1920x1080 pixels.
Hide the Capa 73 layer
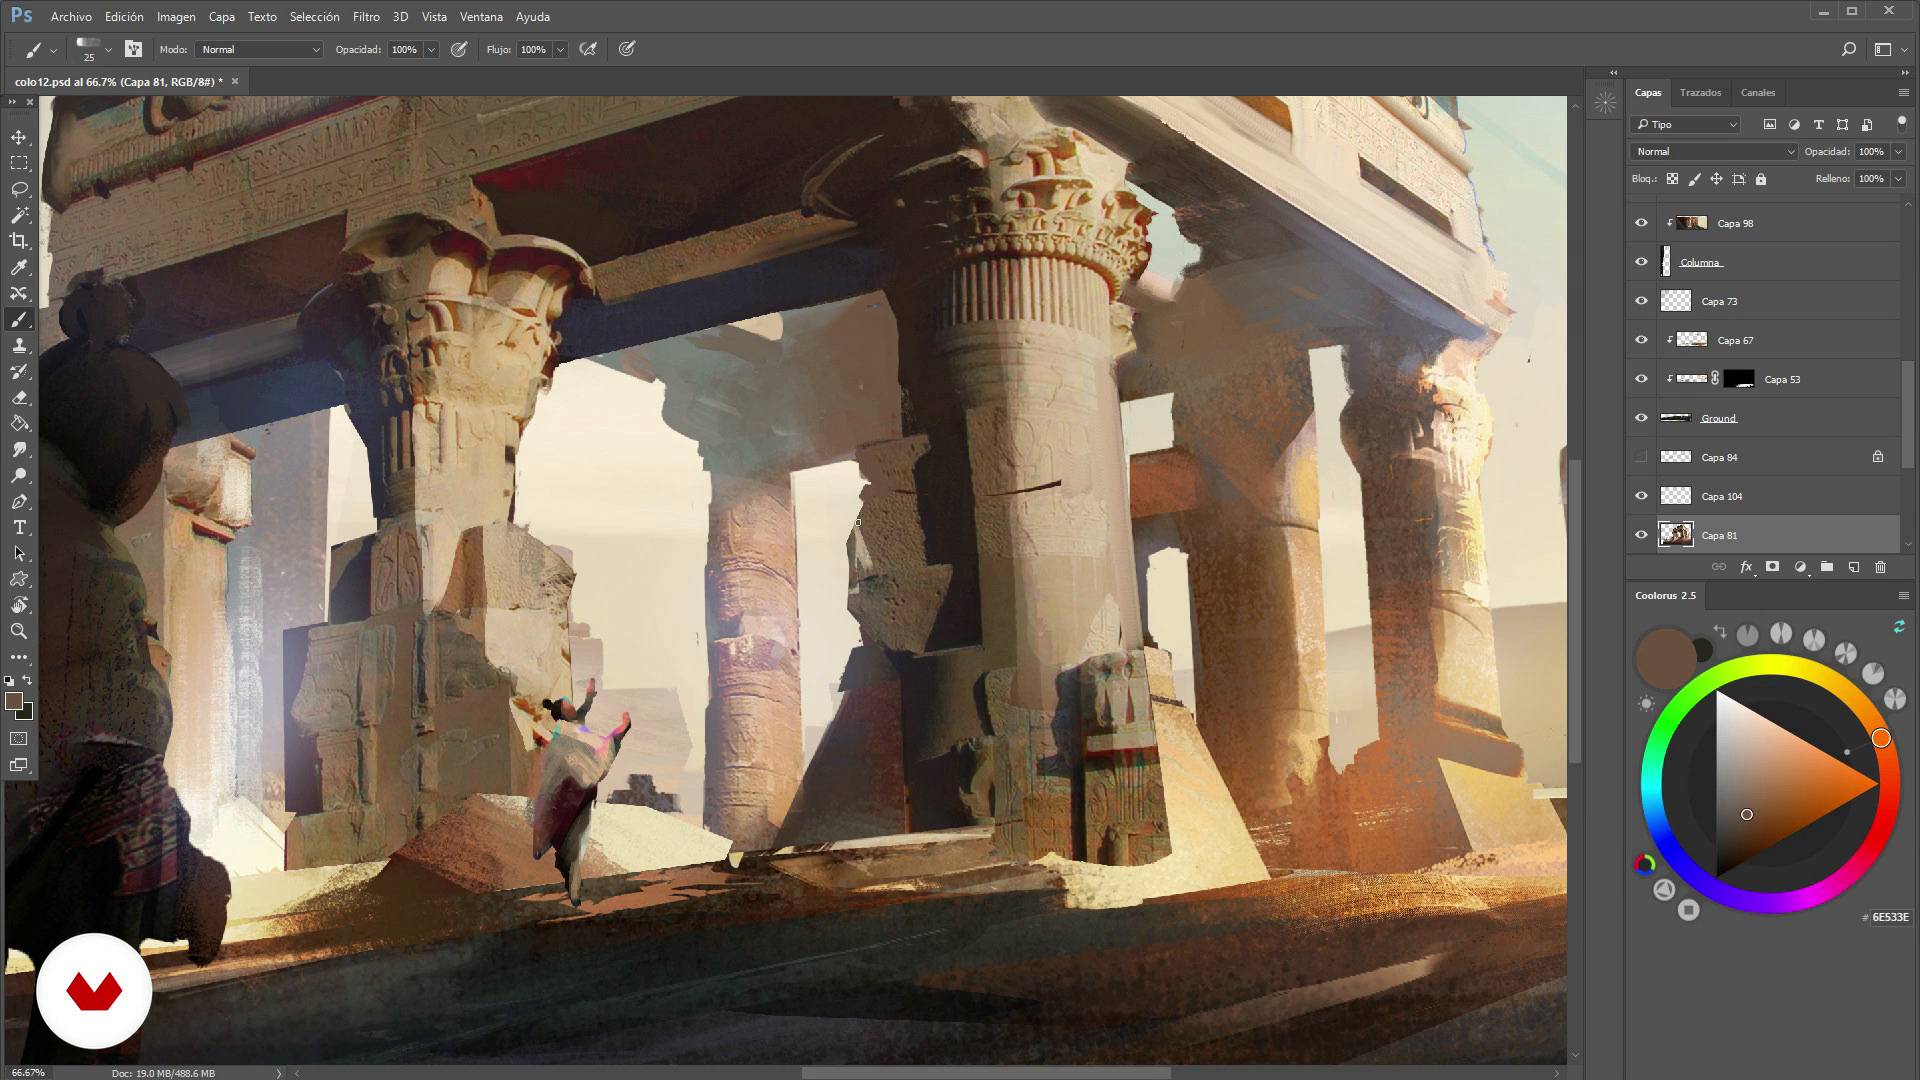[x=1641, y=301]
